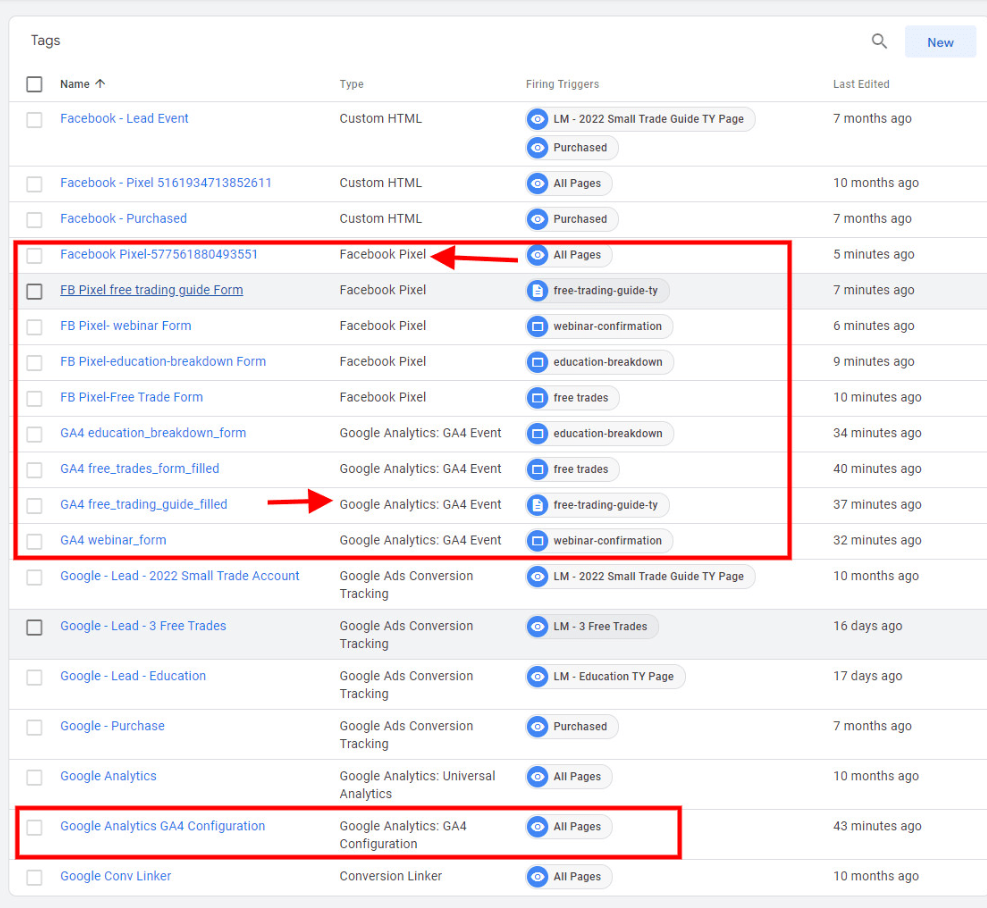Open FB Pixel free trading guide Form tag

click(x=151, y=290)
